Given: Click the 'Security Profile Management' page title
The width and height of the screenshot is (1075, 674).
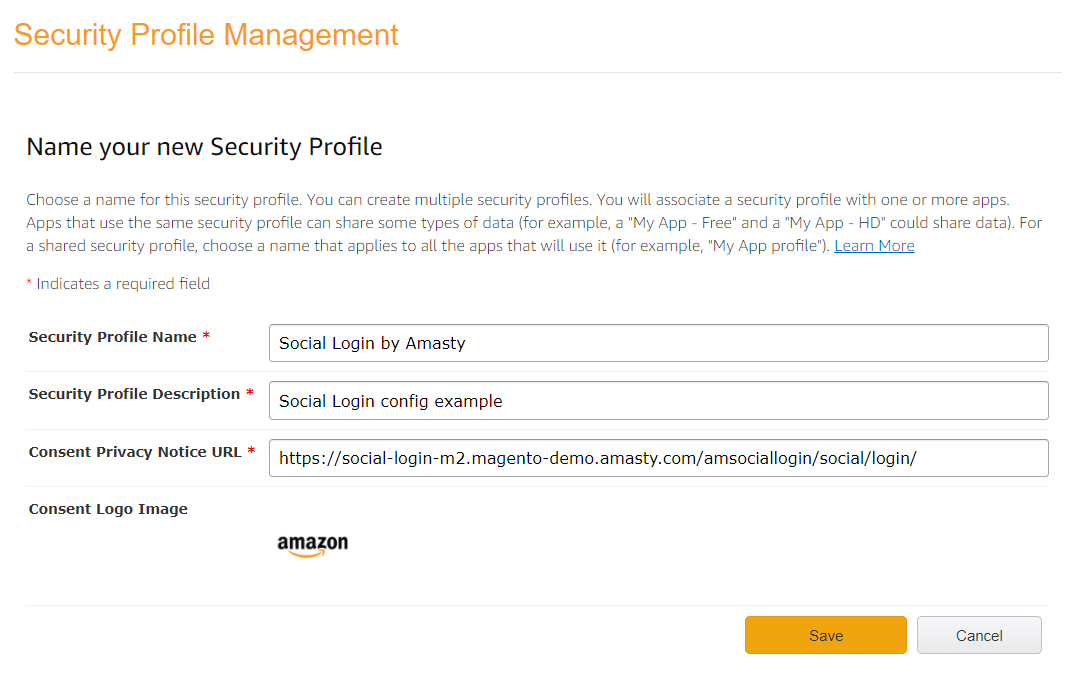Looking at the screenshot, I should click(206, 35).
